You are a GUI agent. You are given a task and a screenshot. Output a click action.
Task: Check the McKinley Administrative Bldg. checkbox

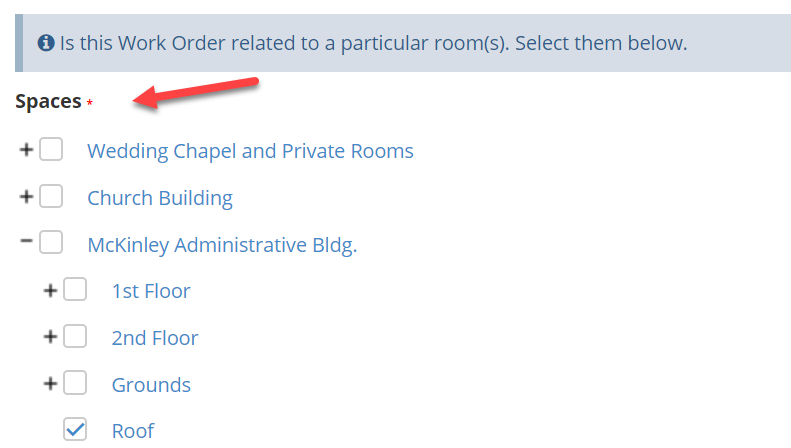coord(51,242)
